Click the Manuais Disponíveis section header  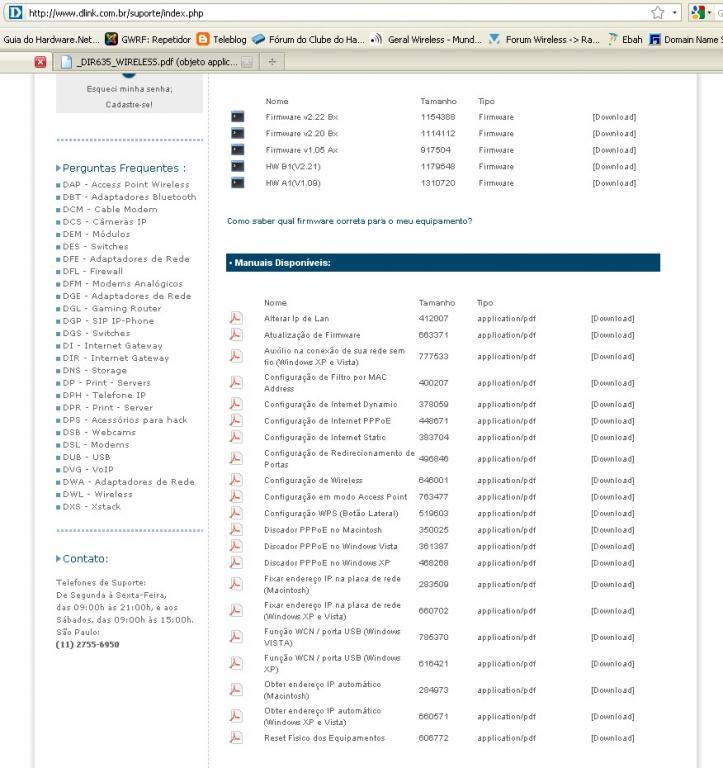tap(443, 263)
